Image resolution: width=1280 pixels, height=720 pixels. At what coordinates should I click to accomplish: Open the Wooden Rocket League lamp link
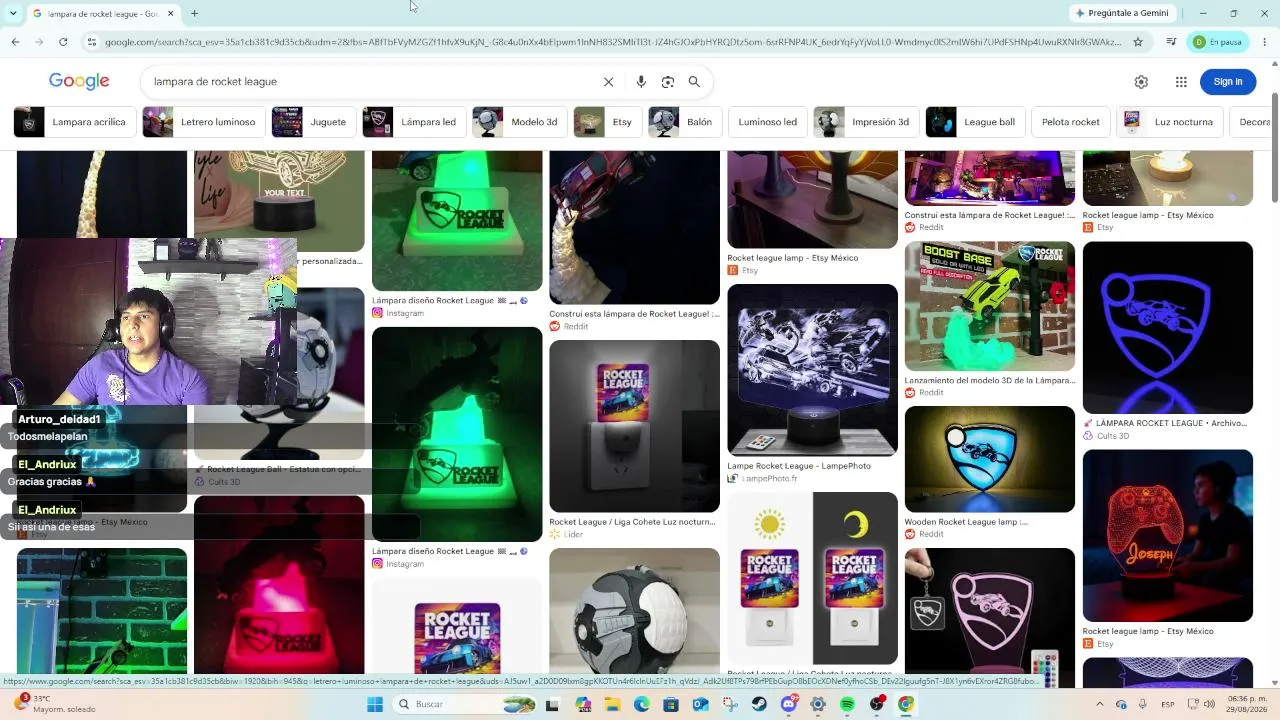click(x=966, y=522)
